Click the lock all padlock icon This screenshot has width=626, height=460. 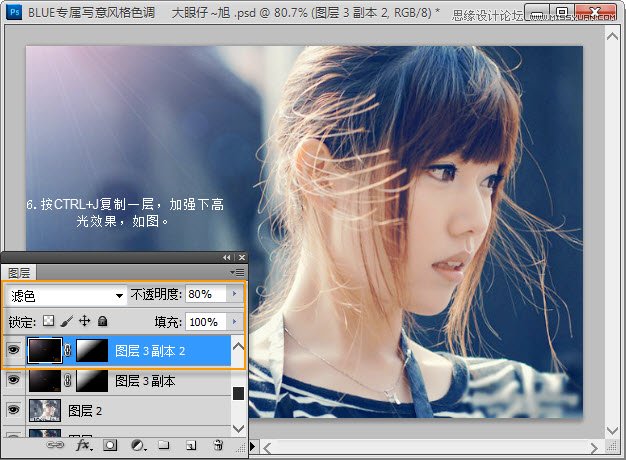pyautogui.click(x=102, y=322)
